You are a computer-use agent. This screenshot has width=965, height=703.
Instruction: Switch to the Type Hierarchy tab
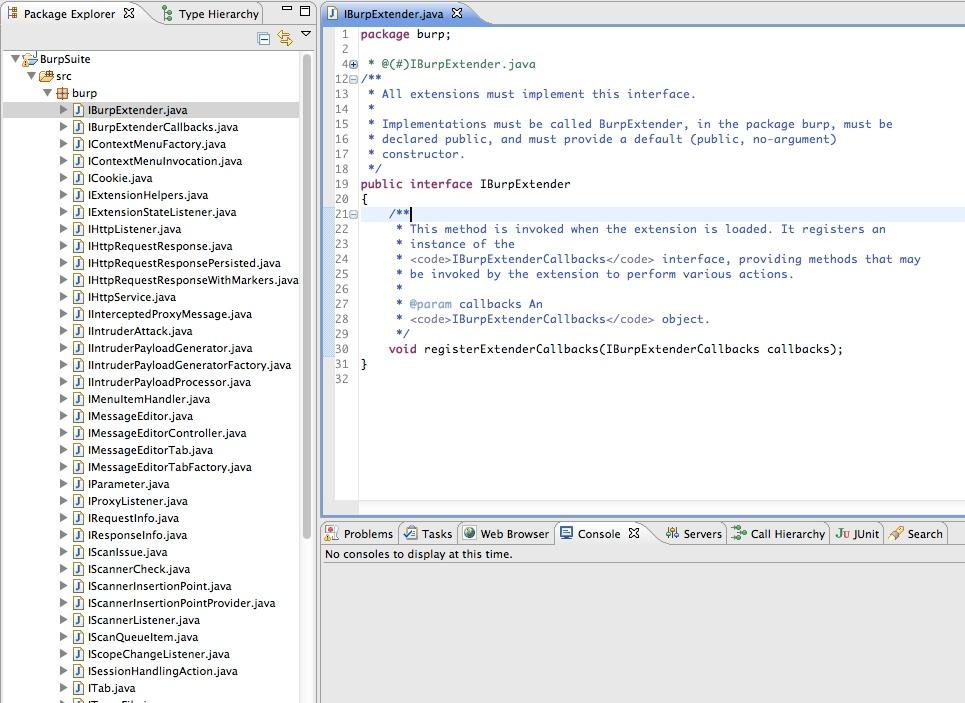click(x=218, y=14)
